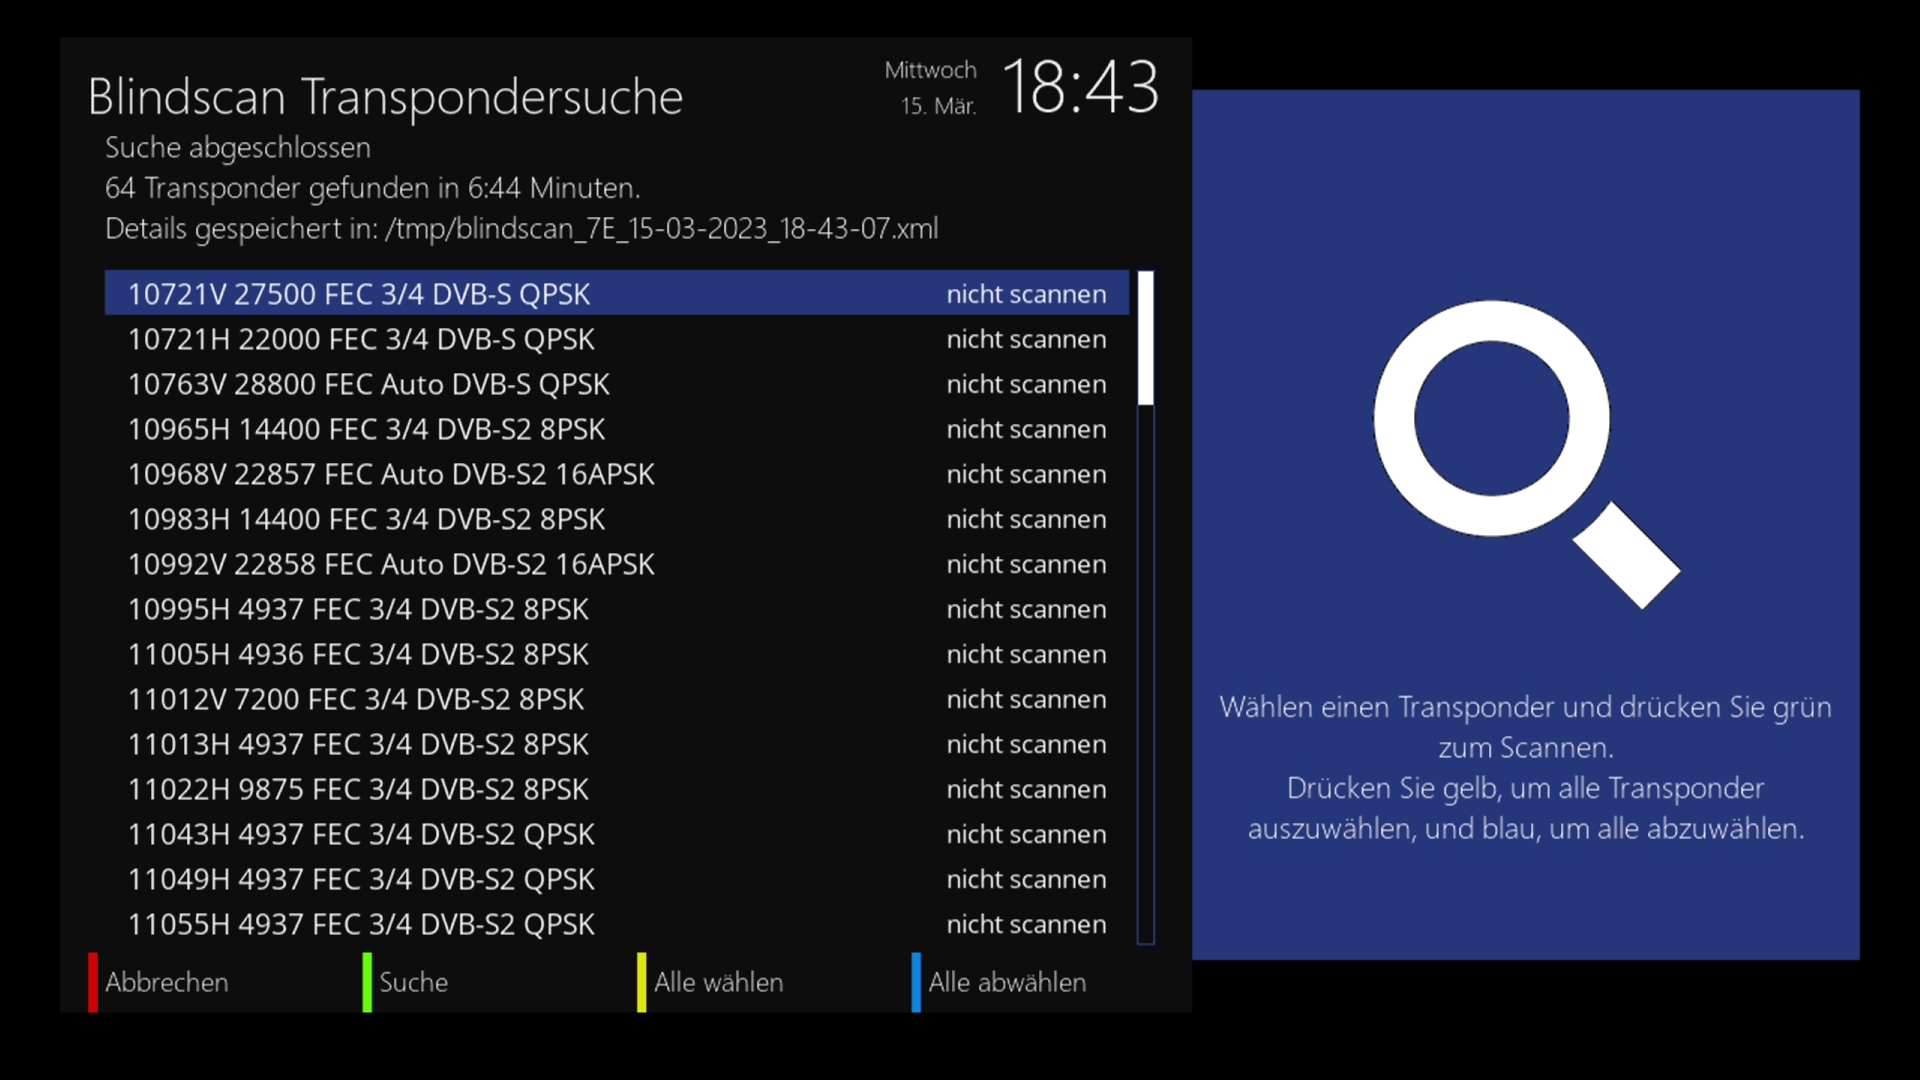Click the green Suche color indicator
Viewport: 1920px width, 1080px height.
(x=367, y=982)
